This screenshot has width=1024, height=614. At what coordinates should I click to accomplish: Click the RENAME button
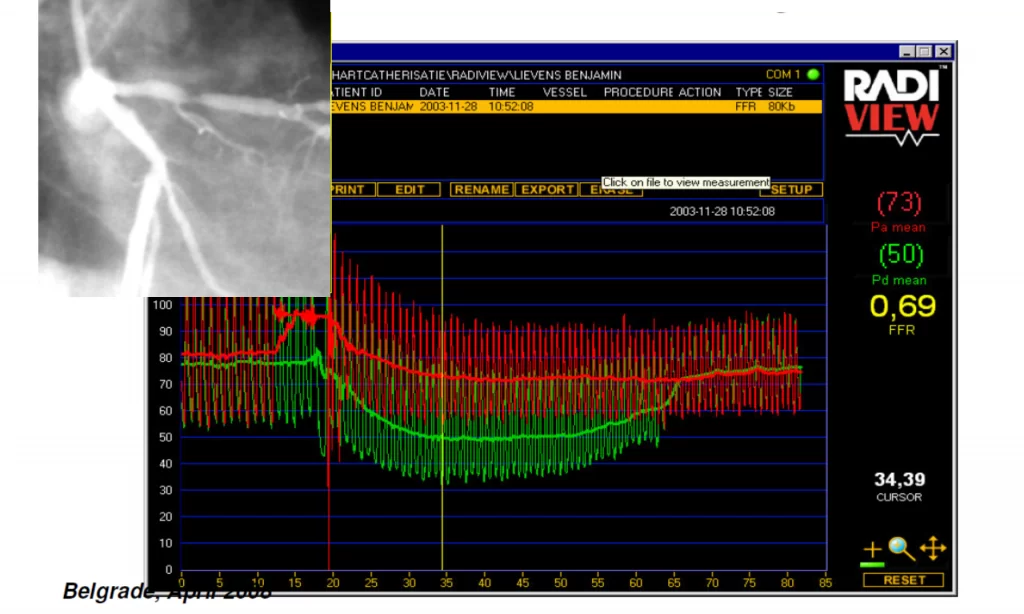(x=481, y=189)
